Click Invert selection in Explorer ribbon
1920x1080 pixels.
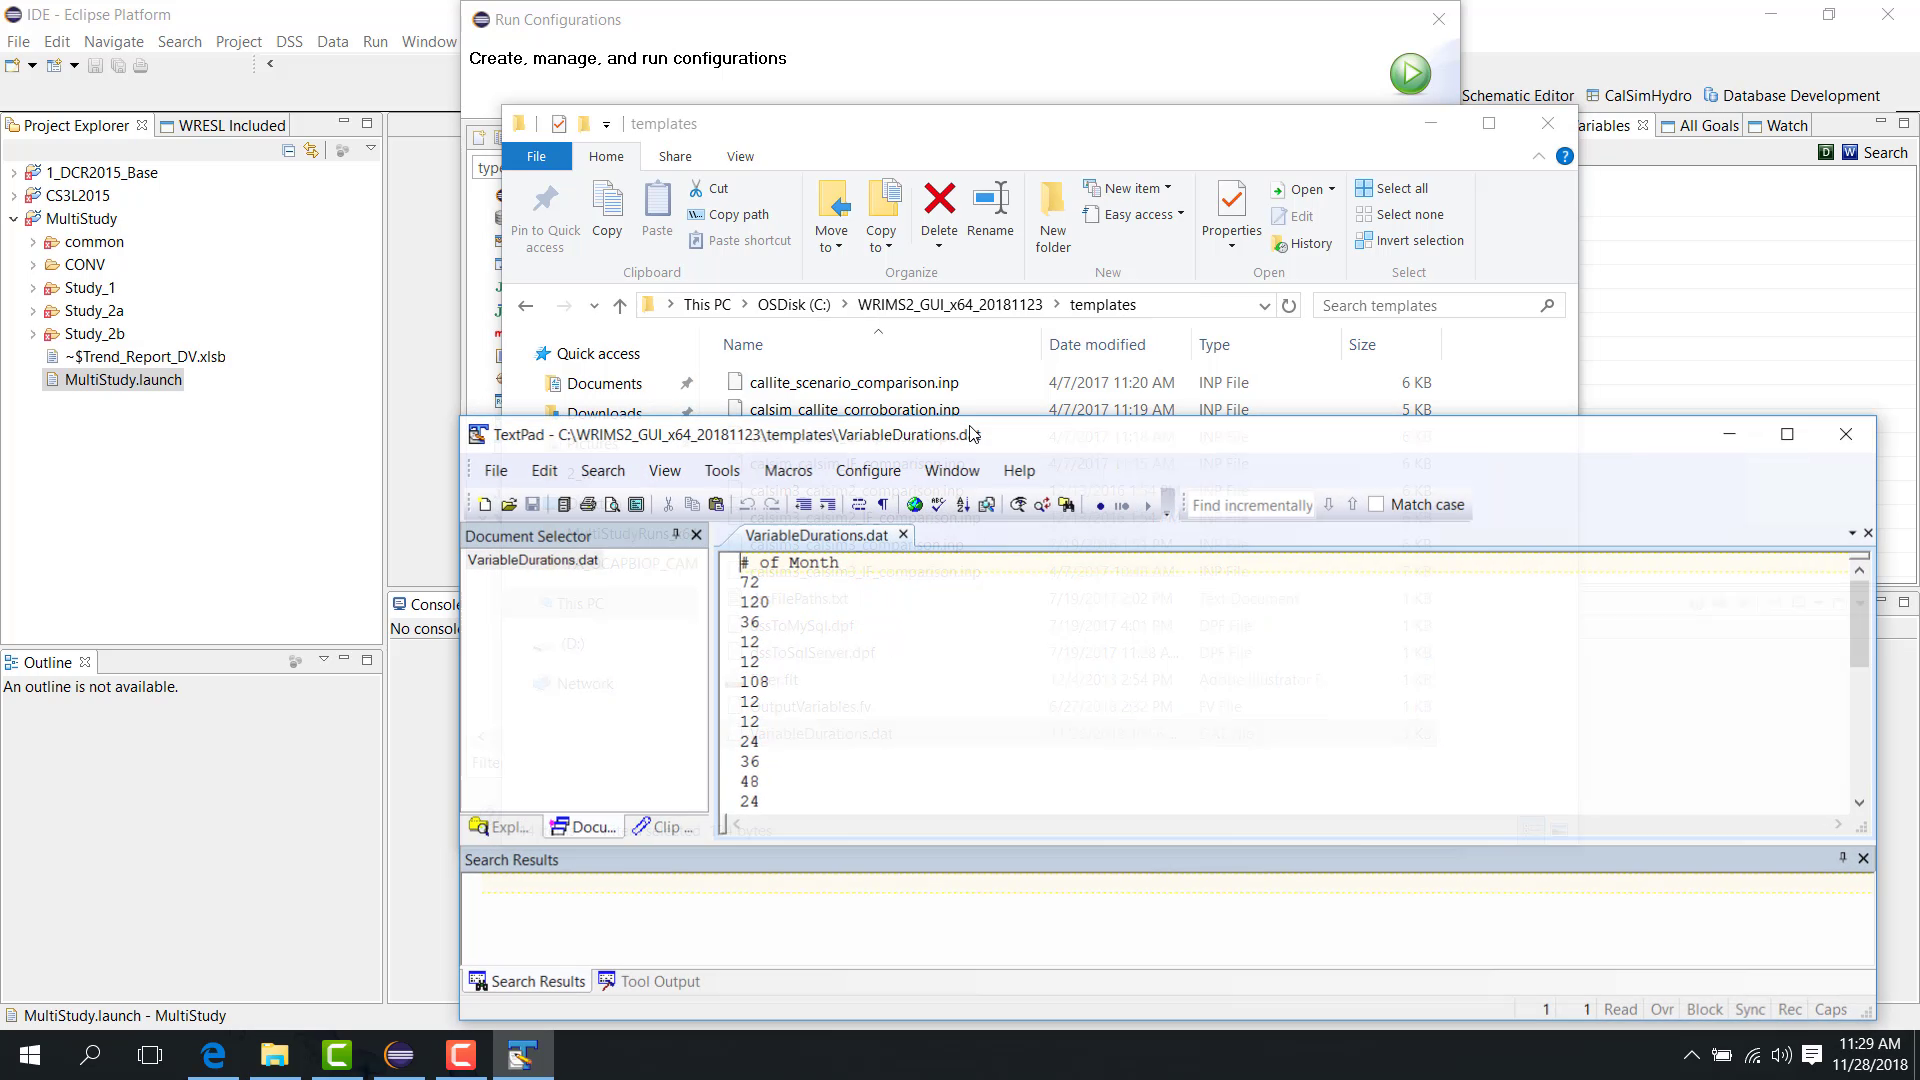pyautogui.click(x=1410, y=241)
